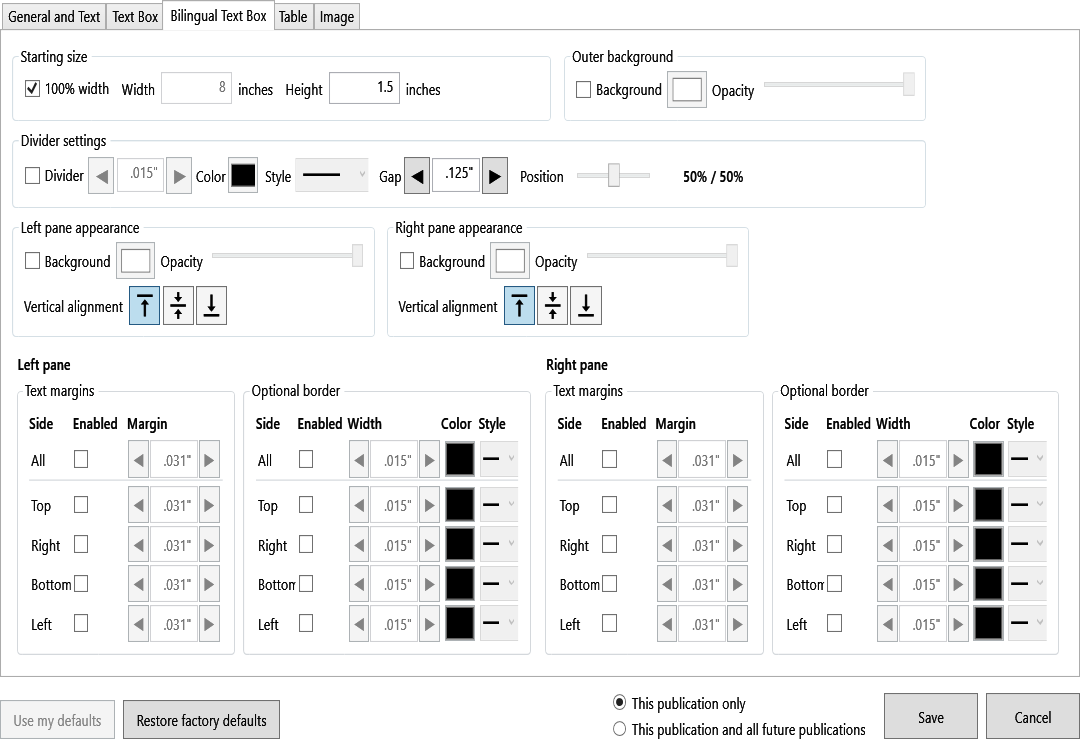Pick the Divider Color swatch
1080x740 pixels.
243,176
